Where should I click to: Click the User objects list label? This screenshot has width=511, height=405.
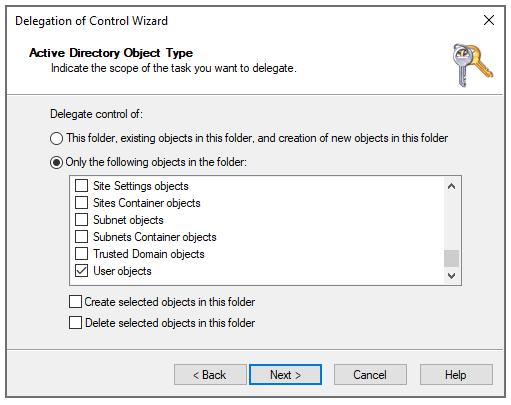click(122, 271)
